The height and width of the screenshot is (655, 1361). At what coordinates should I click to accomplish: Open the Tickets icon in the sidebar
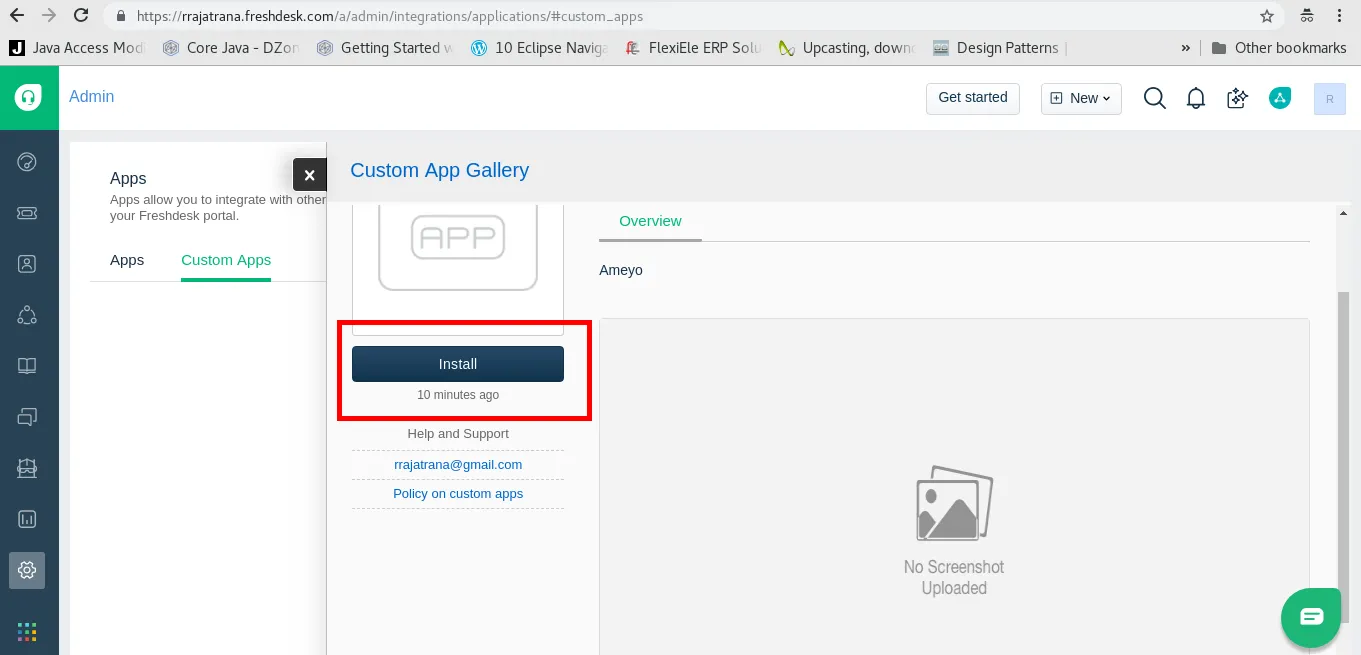point(27,213)
